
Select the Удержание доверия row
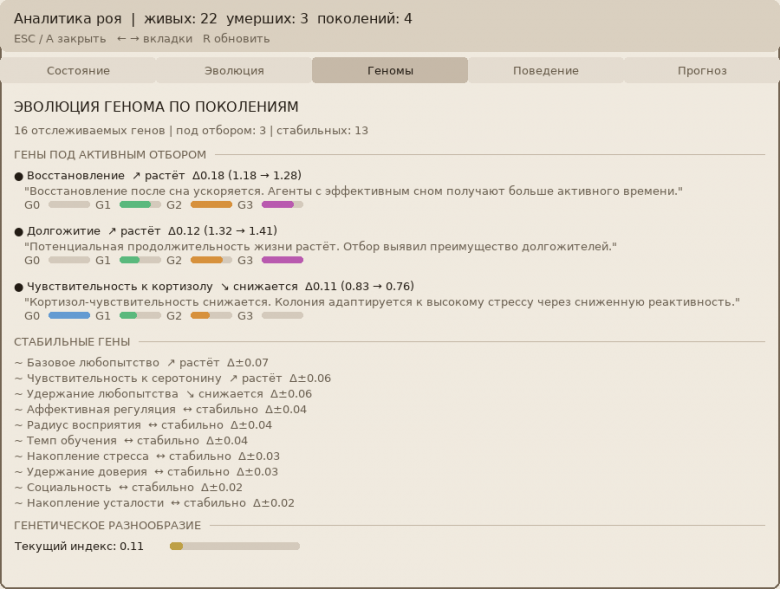[x=146, y=472]
